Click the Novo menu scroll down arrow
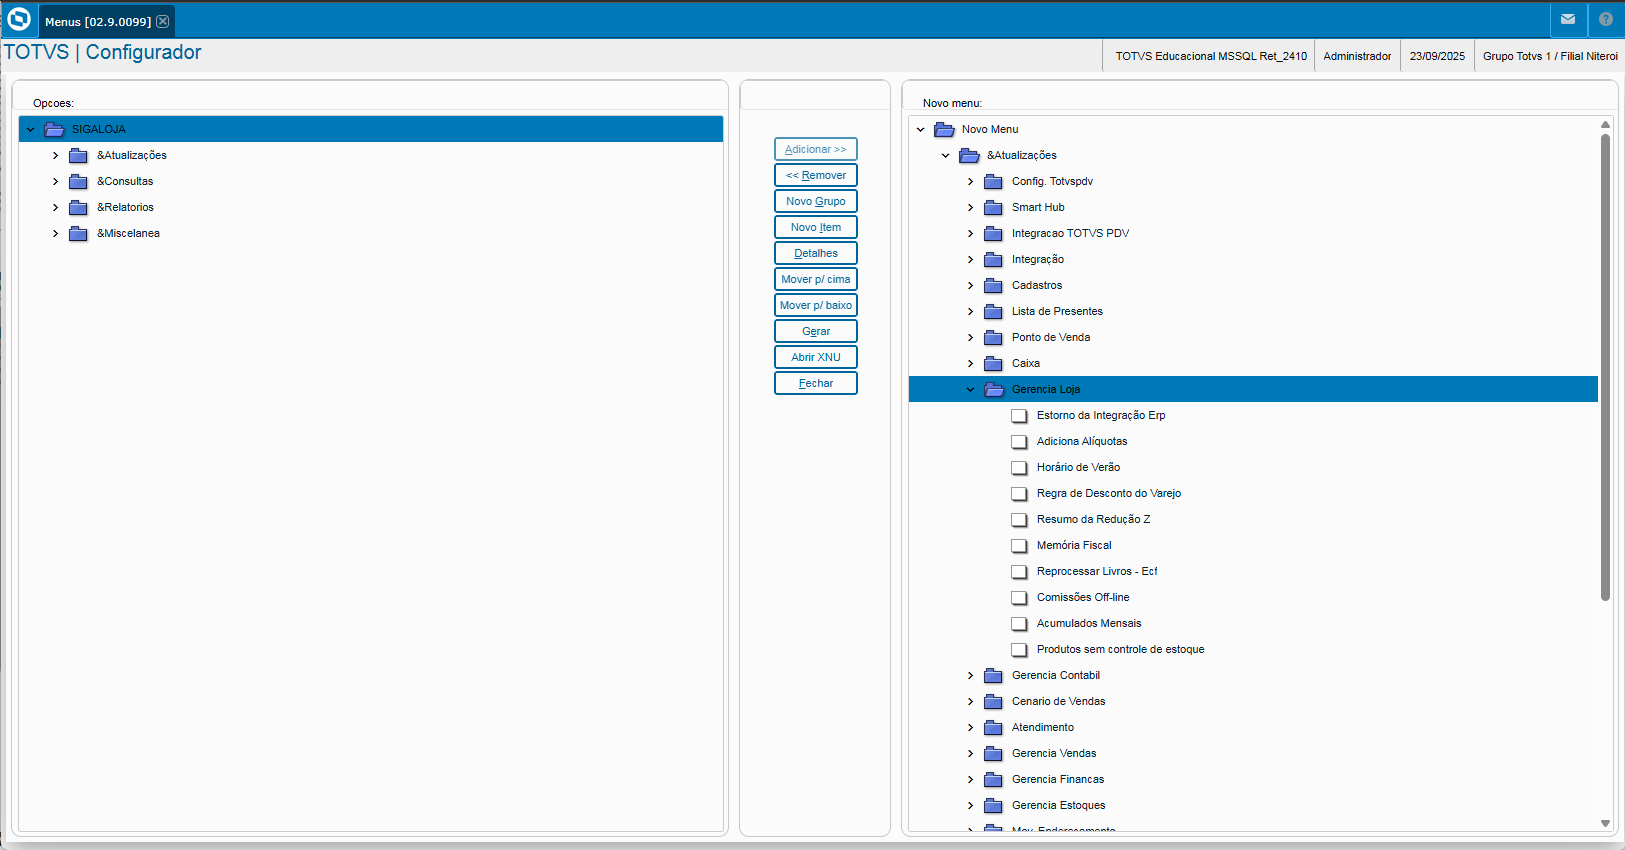Image resolution: width=1625 pixels, height=850 pixels. click(x=1605, y=824)
